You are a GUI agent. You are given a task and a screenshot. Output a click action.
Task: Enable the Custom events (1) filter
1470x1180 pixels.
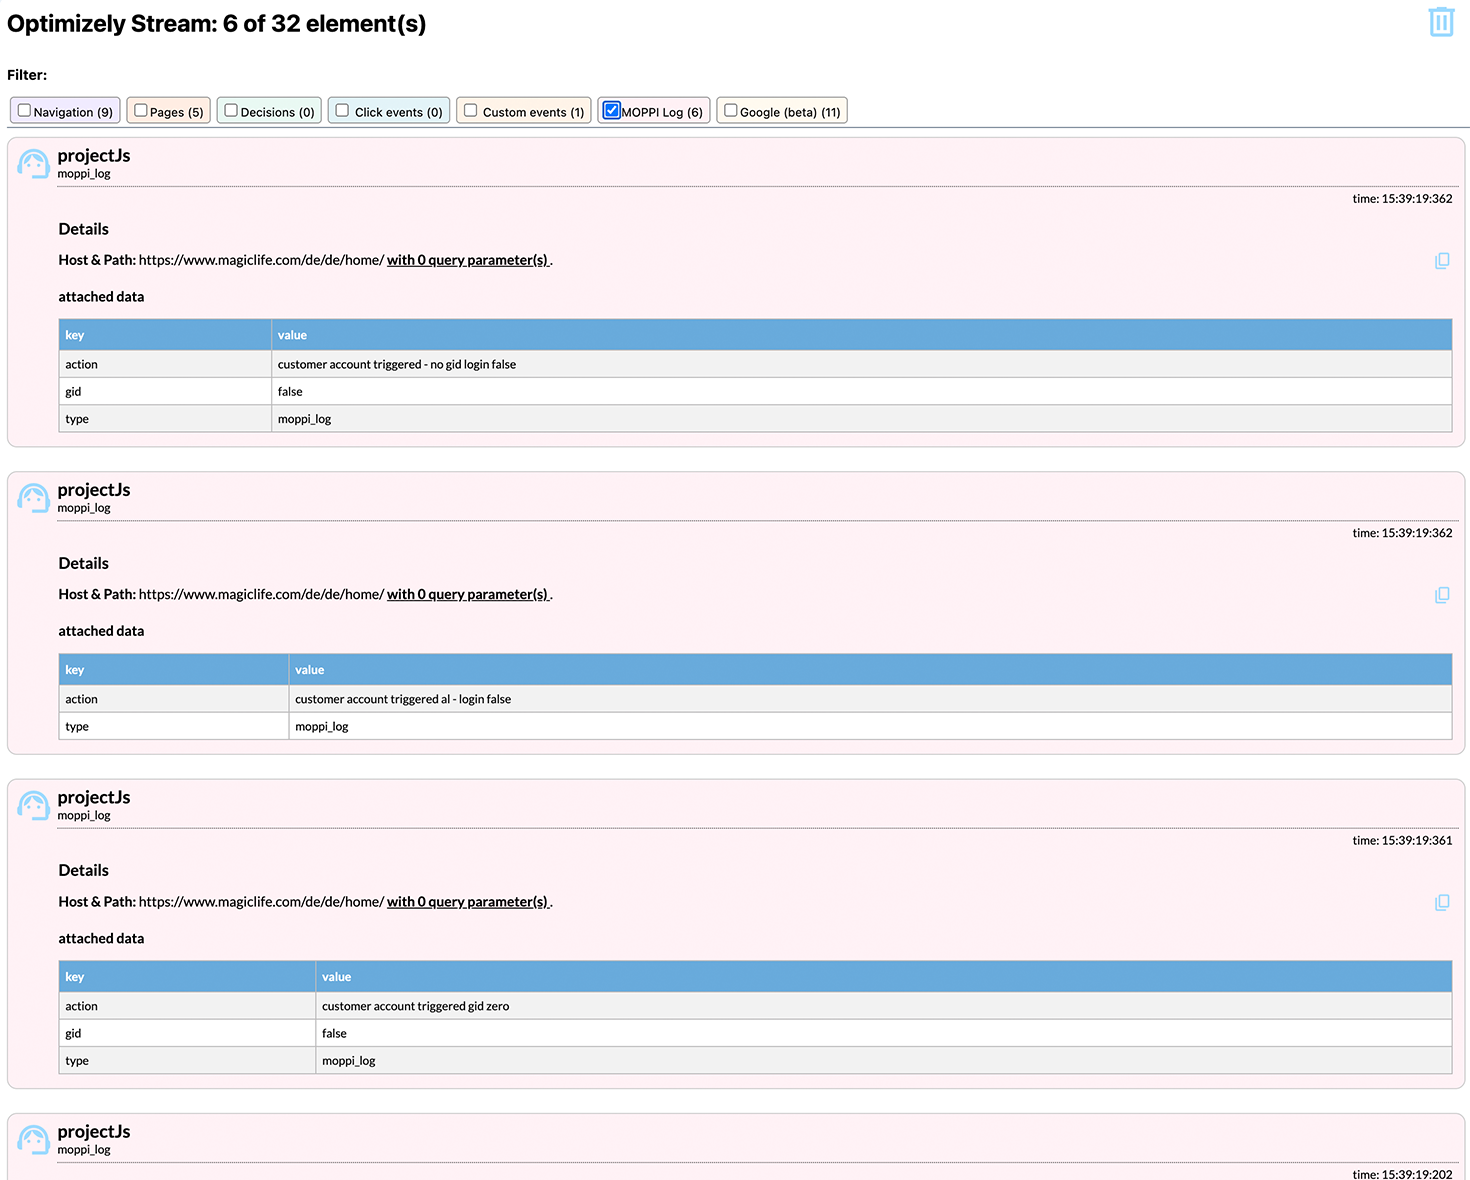coord(471,111)
